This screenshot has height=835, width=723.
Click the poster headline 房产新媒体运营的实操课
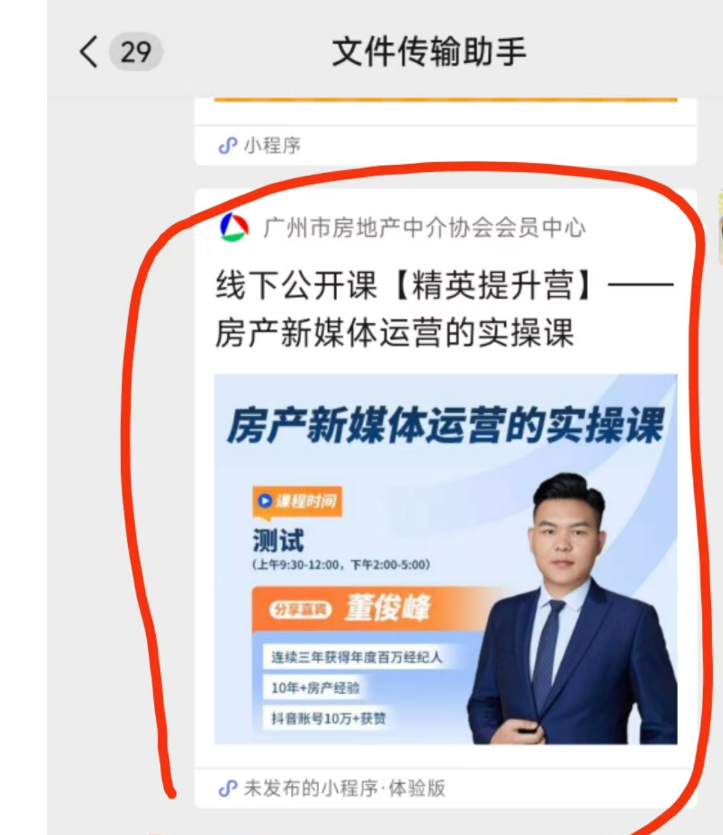click(x=446, y=425)
